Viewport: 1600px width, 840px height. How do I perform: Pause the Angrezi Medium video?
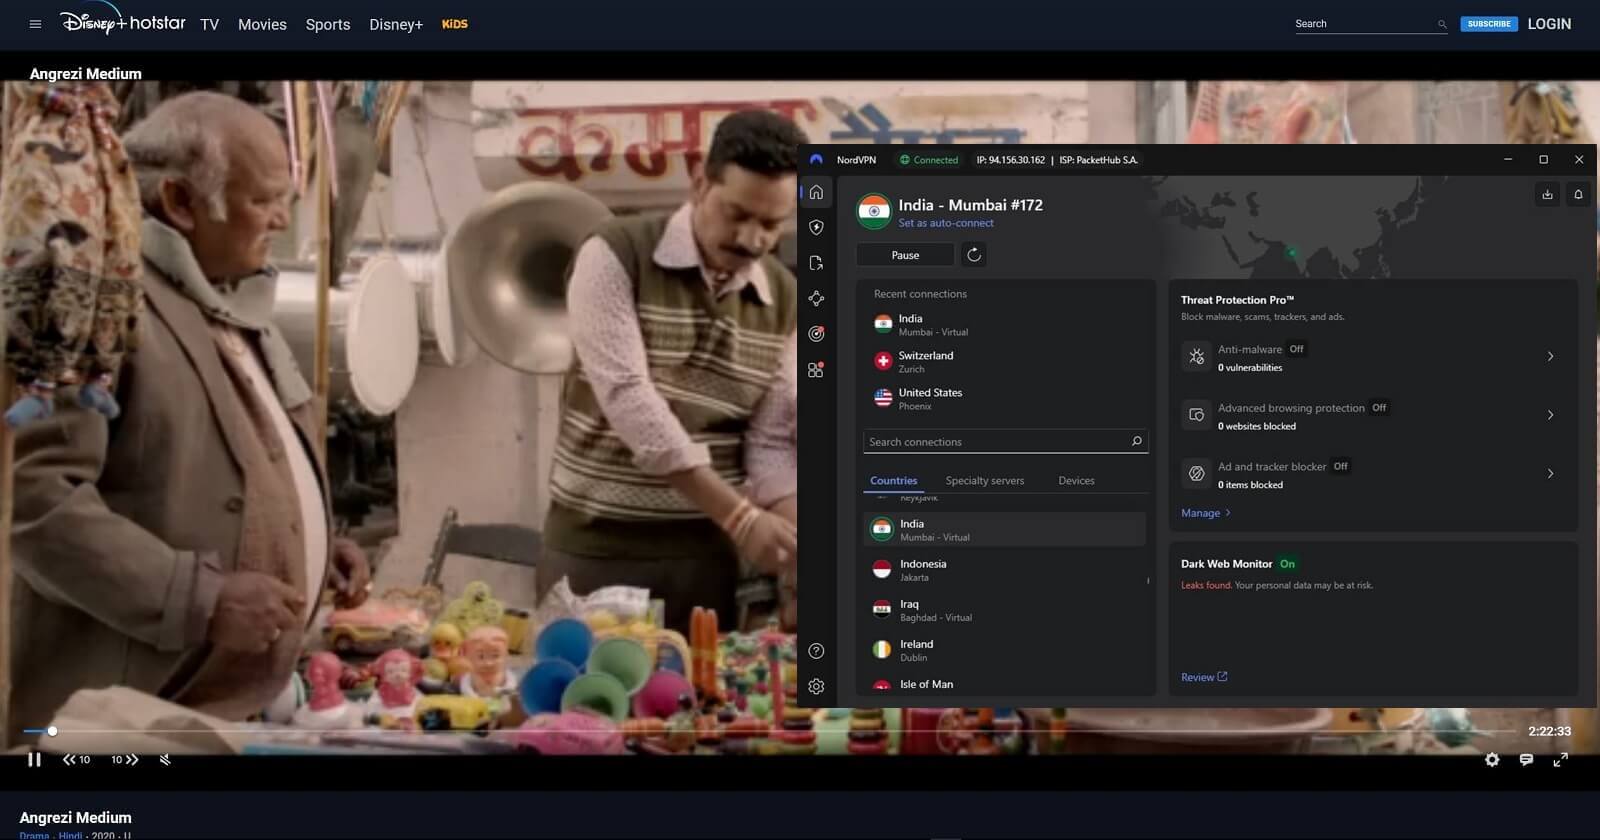coord(34,759)
